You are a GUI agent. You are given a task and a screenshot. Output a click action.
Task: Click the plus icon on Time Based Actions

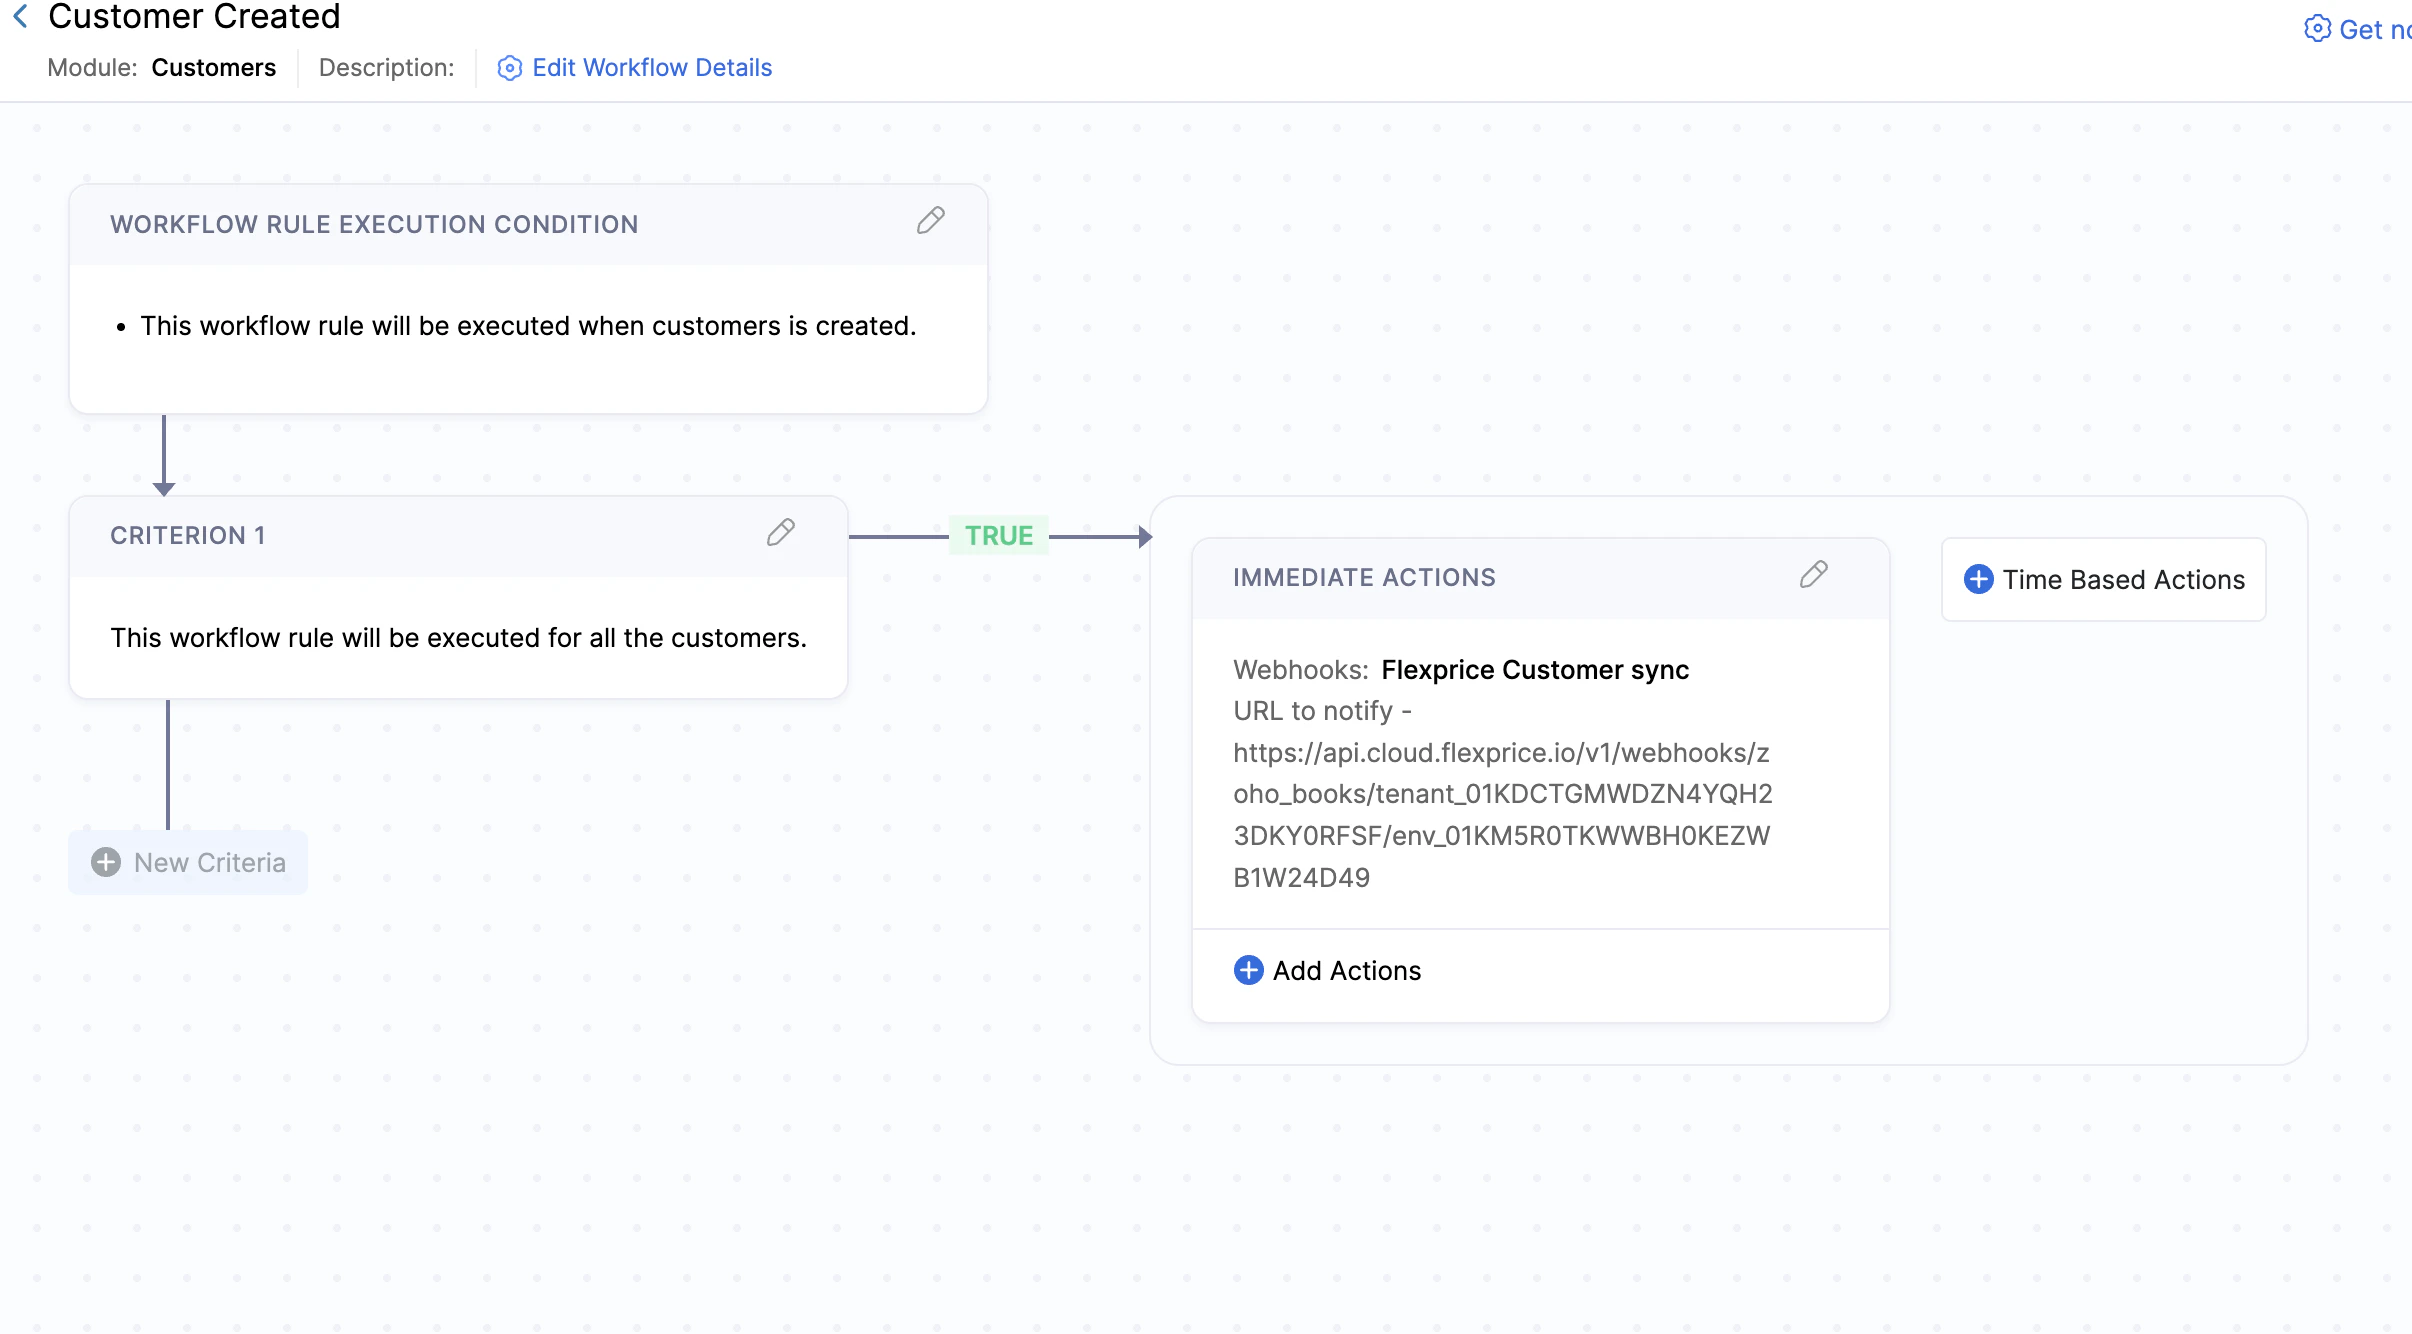[1981, 579]
